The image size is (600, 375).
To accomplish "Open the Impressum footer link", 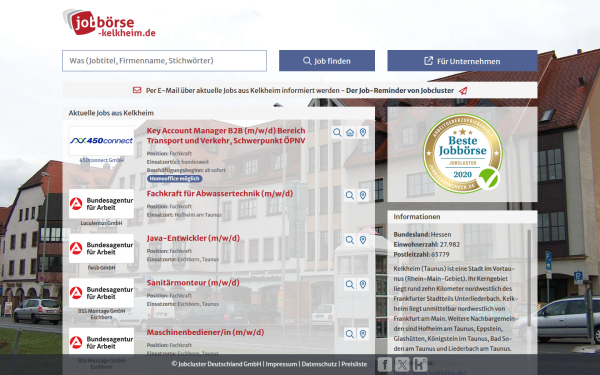I will point(281,364).
